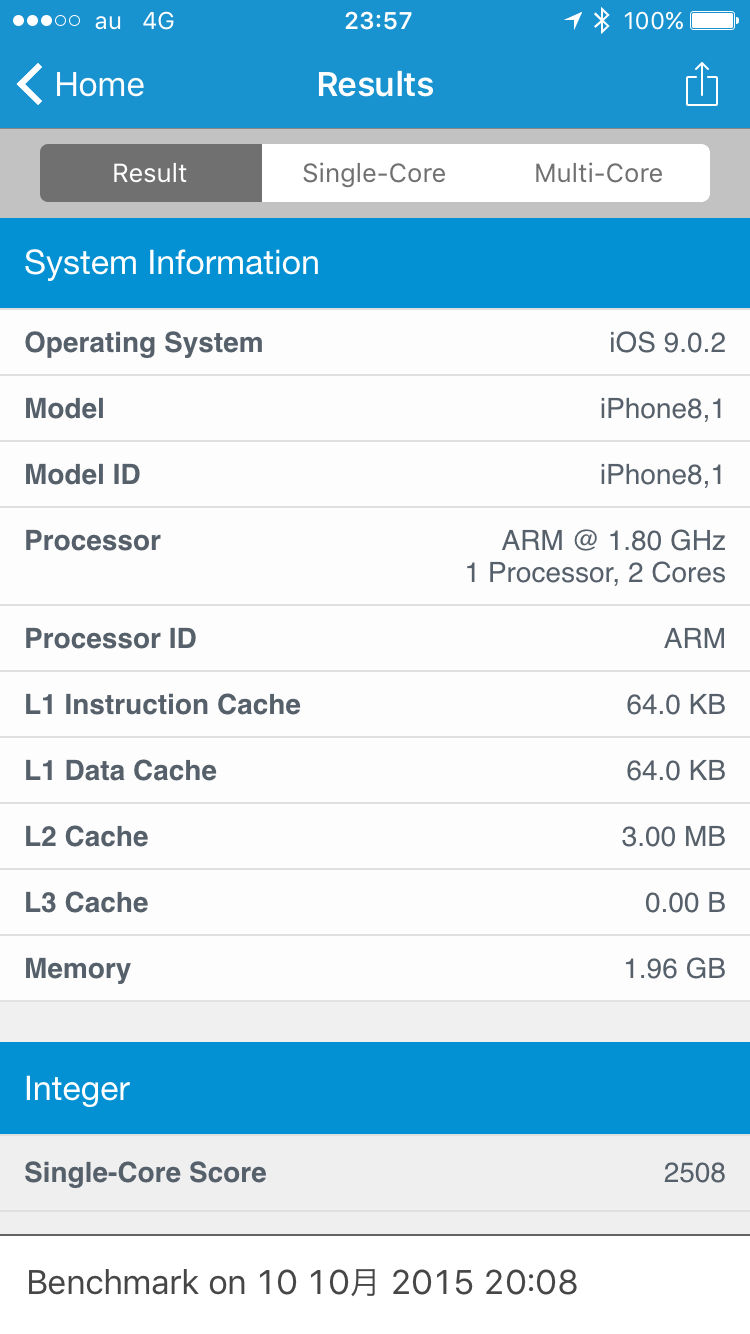Tap the signal strength dots

[46, 21]
